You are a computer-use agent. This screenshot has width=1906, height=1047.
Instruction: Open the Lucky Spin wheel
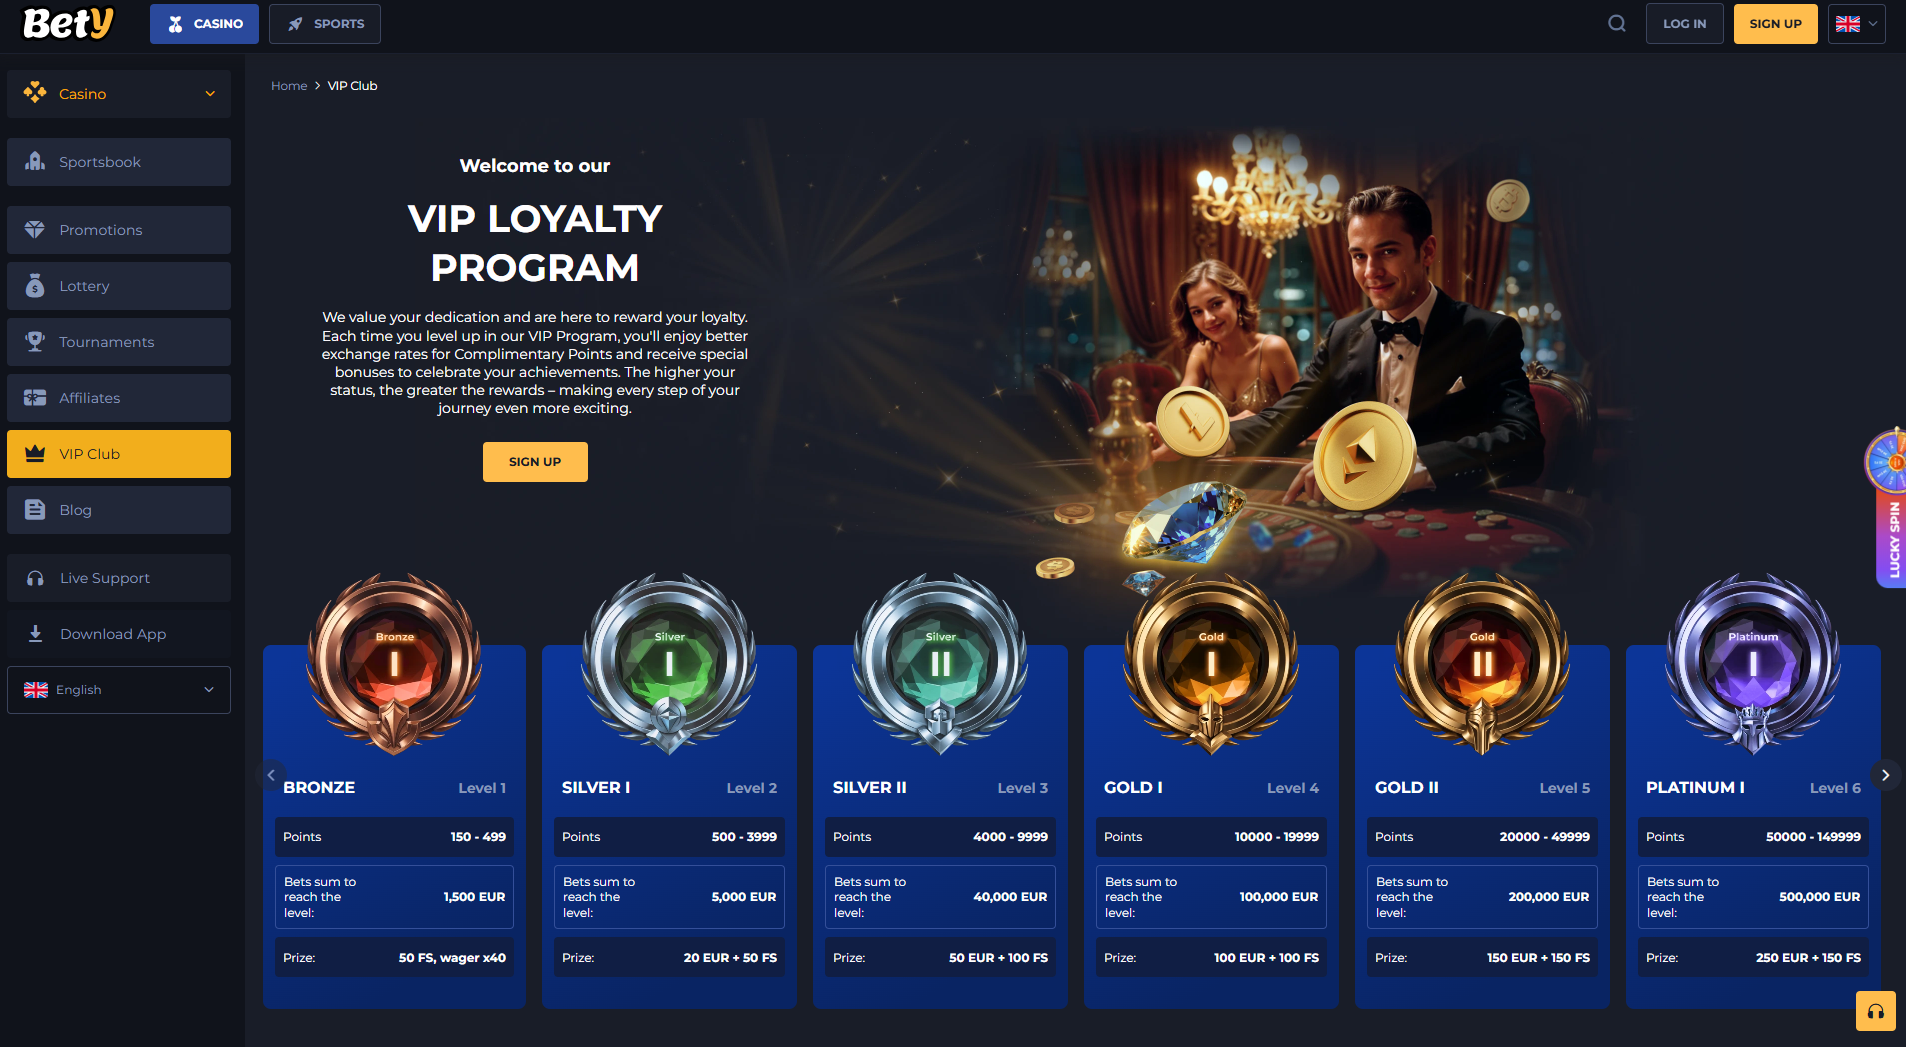pos(1889,507)
